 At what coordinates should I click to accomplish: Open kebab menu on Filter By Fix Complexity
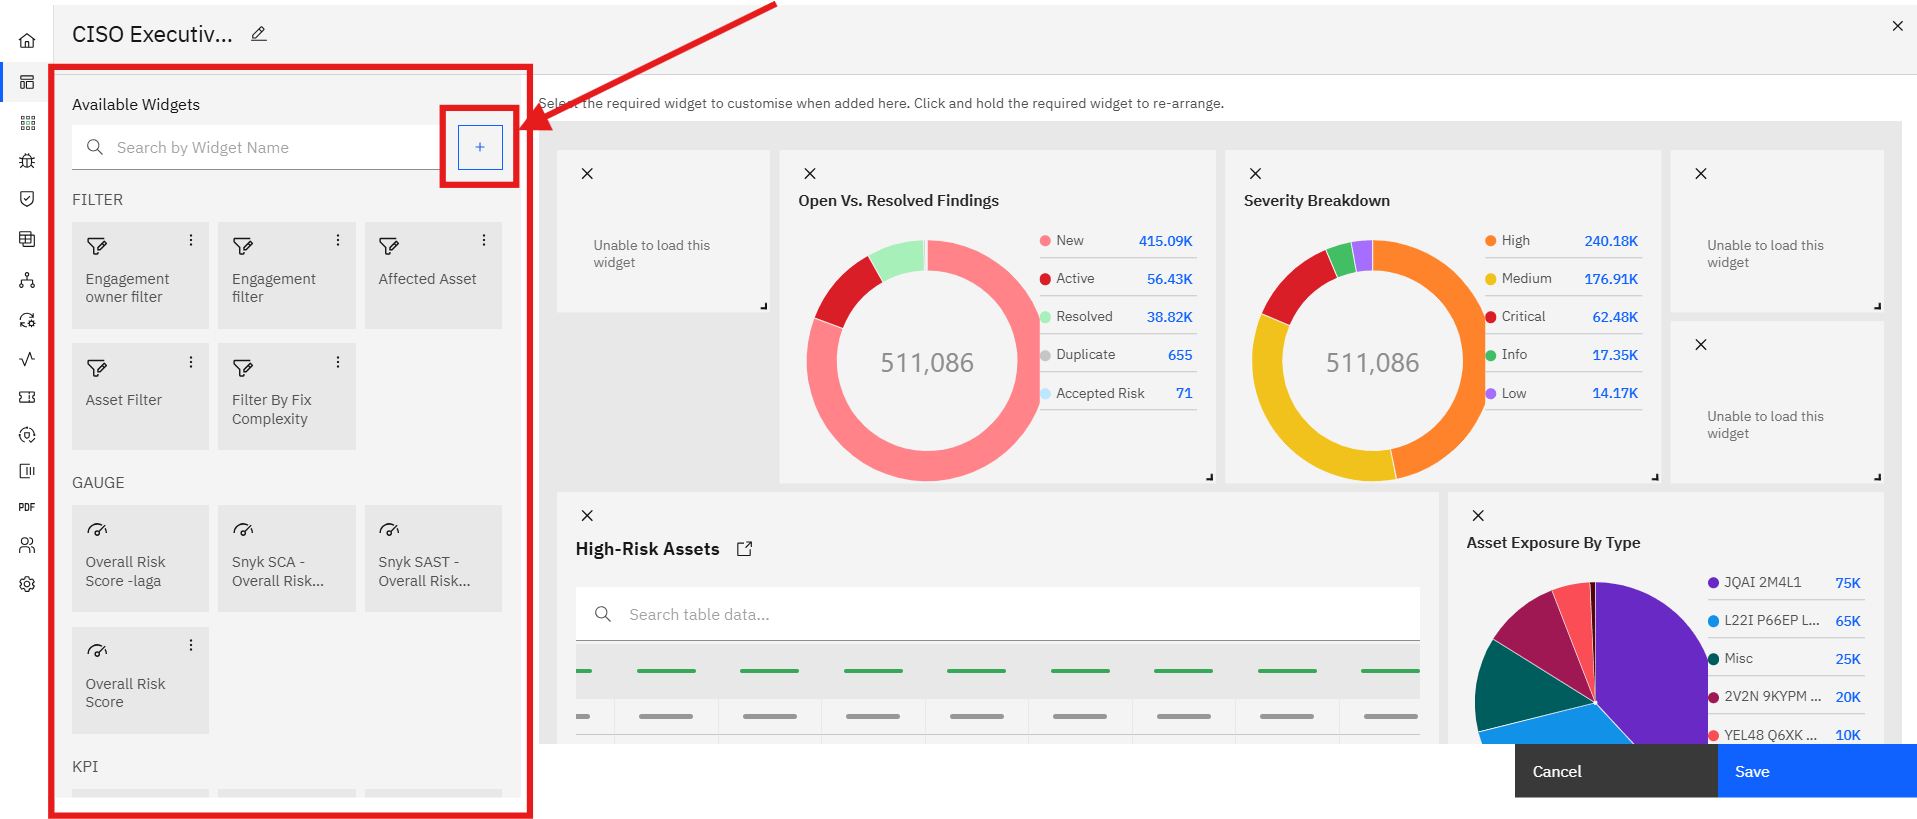338,362
